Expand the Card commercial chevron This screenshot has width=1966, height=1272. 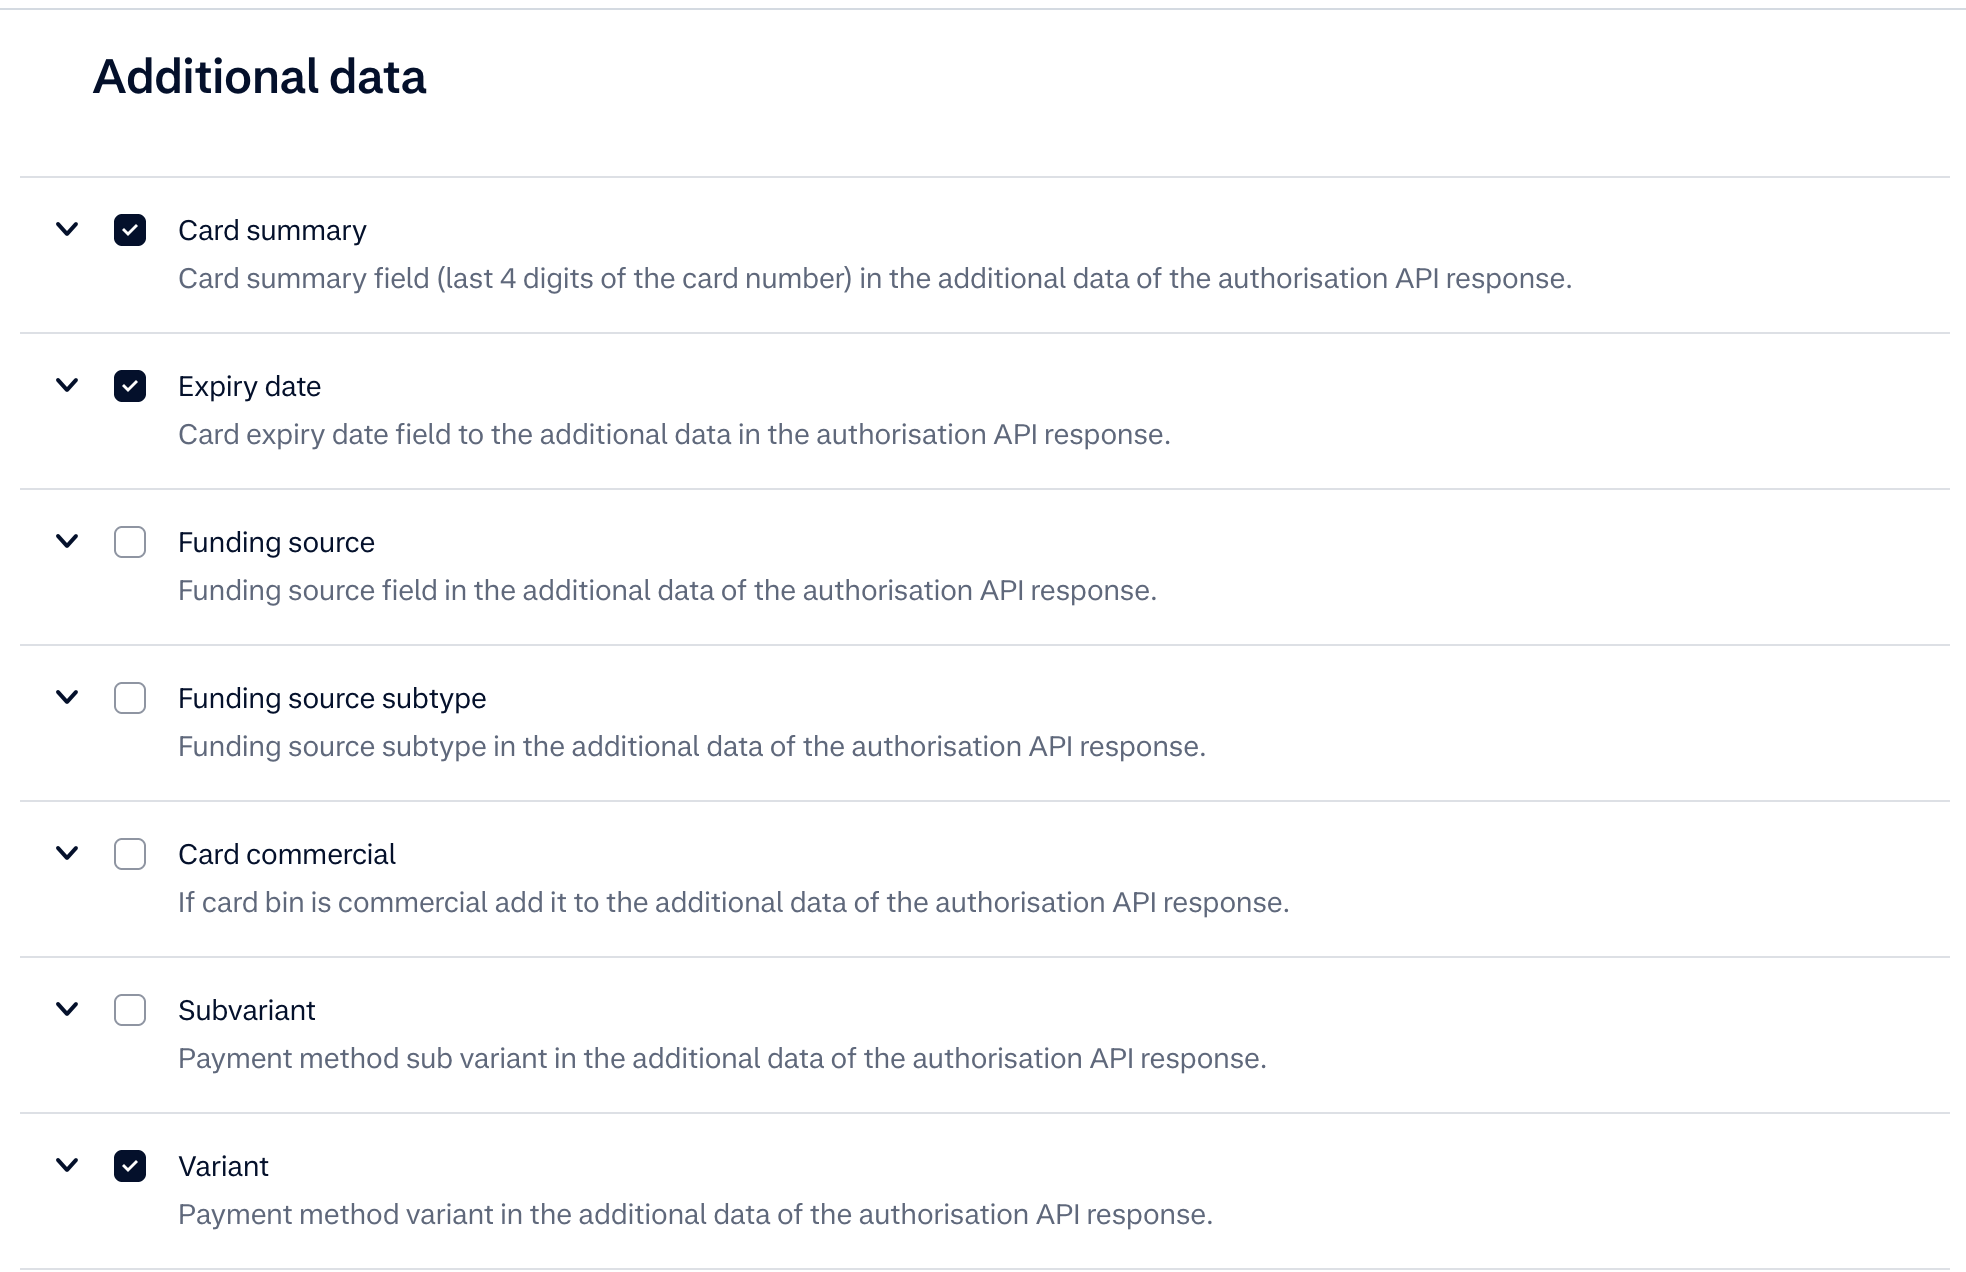67,853
